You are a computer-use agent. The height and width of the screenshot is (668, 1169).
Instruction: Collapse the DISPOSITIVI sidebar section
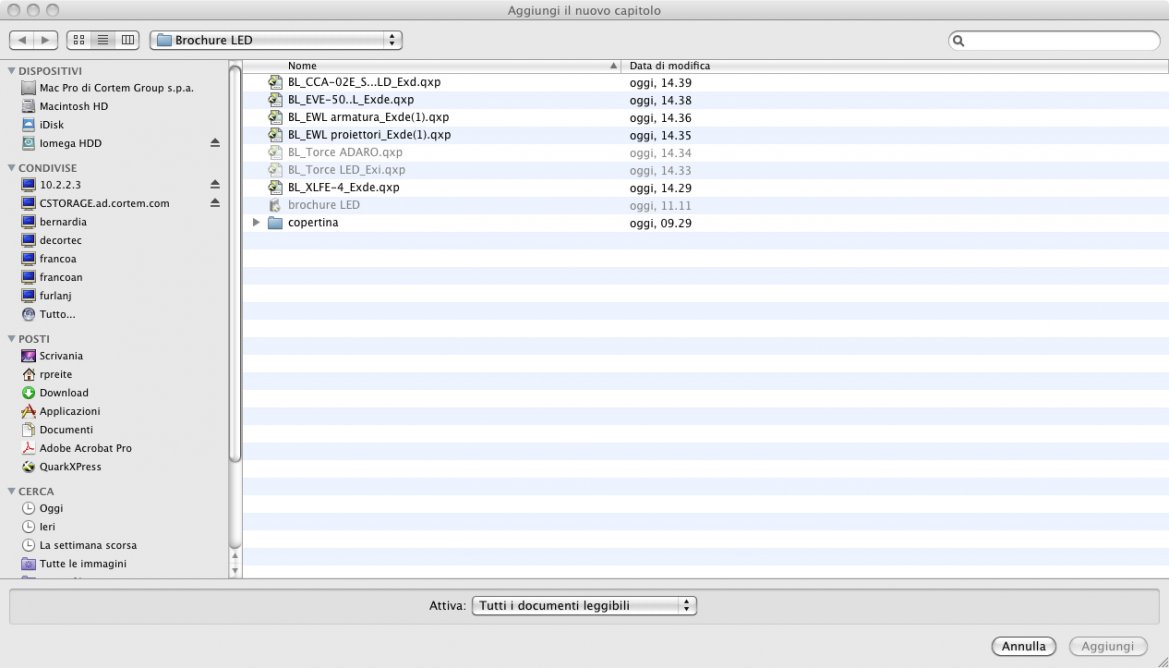(x=12, y=71)
